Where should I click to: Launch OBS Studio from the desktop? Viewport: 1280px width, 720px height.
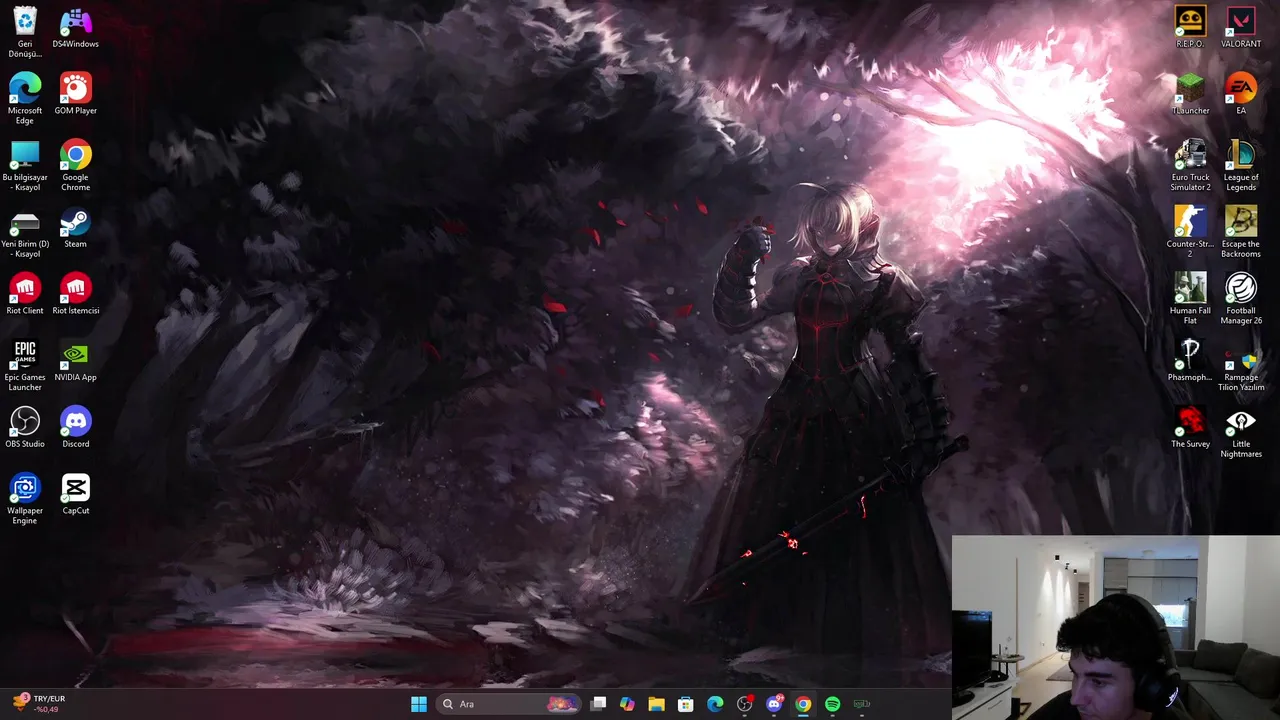25,427
